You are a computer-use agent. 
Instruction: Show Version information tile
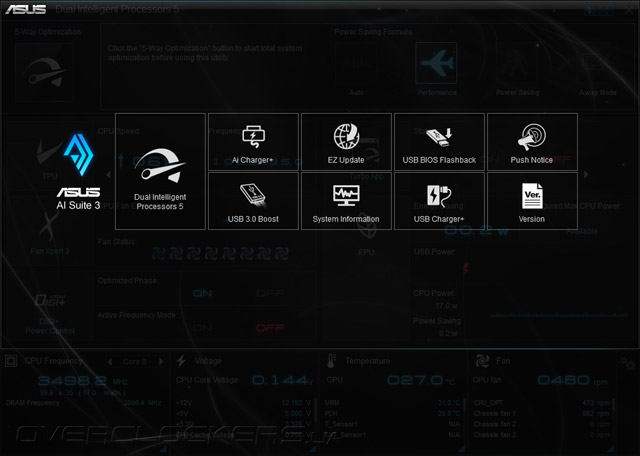532,201
